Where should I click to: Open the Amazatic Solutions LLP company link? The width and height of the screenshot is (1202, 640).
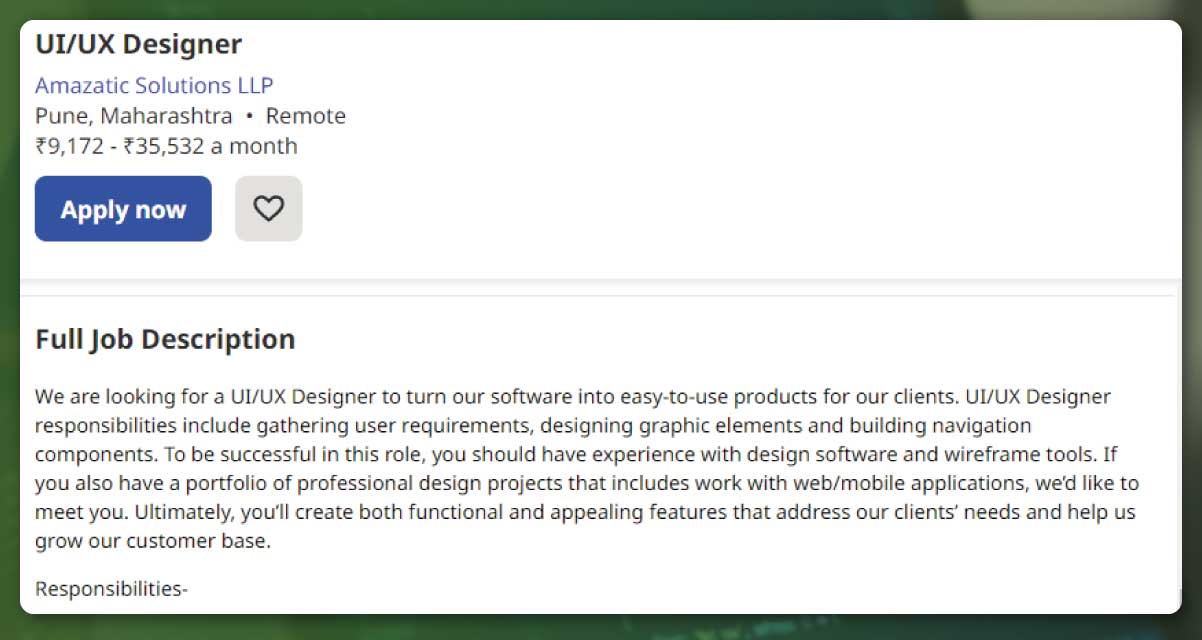pos(154,85)
